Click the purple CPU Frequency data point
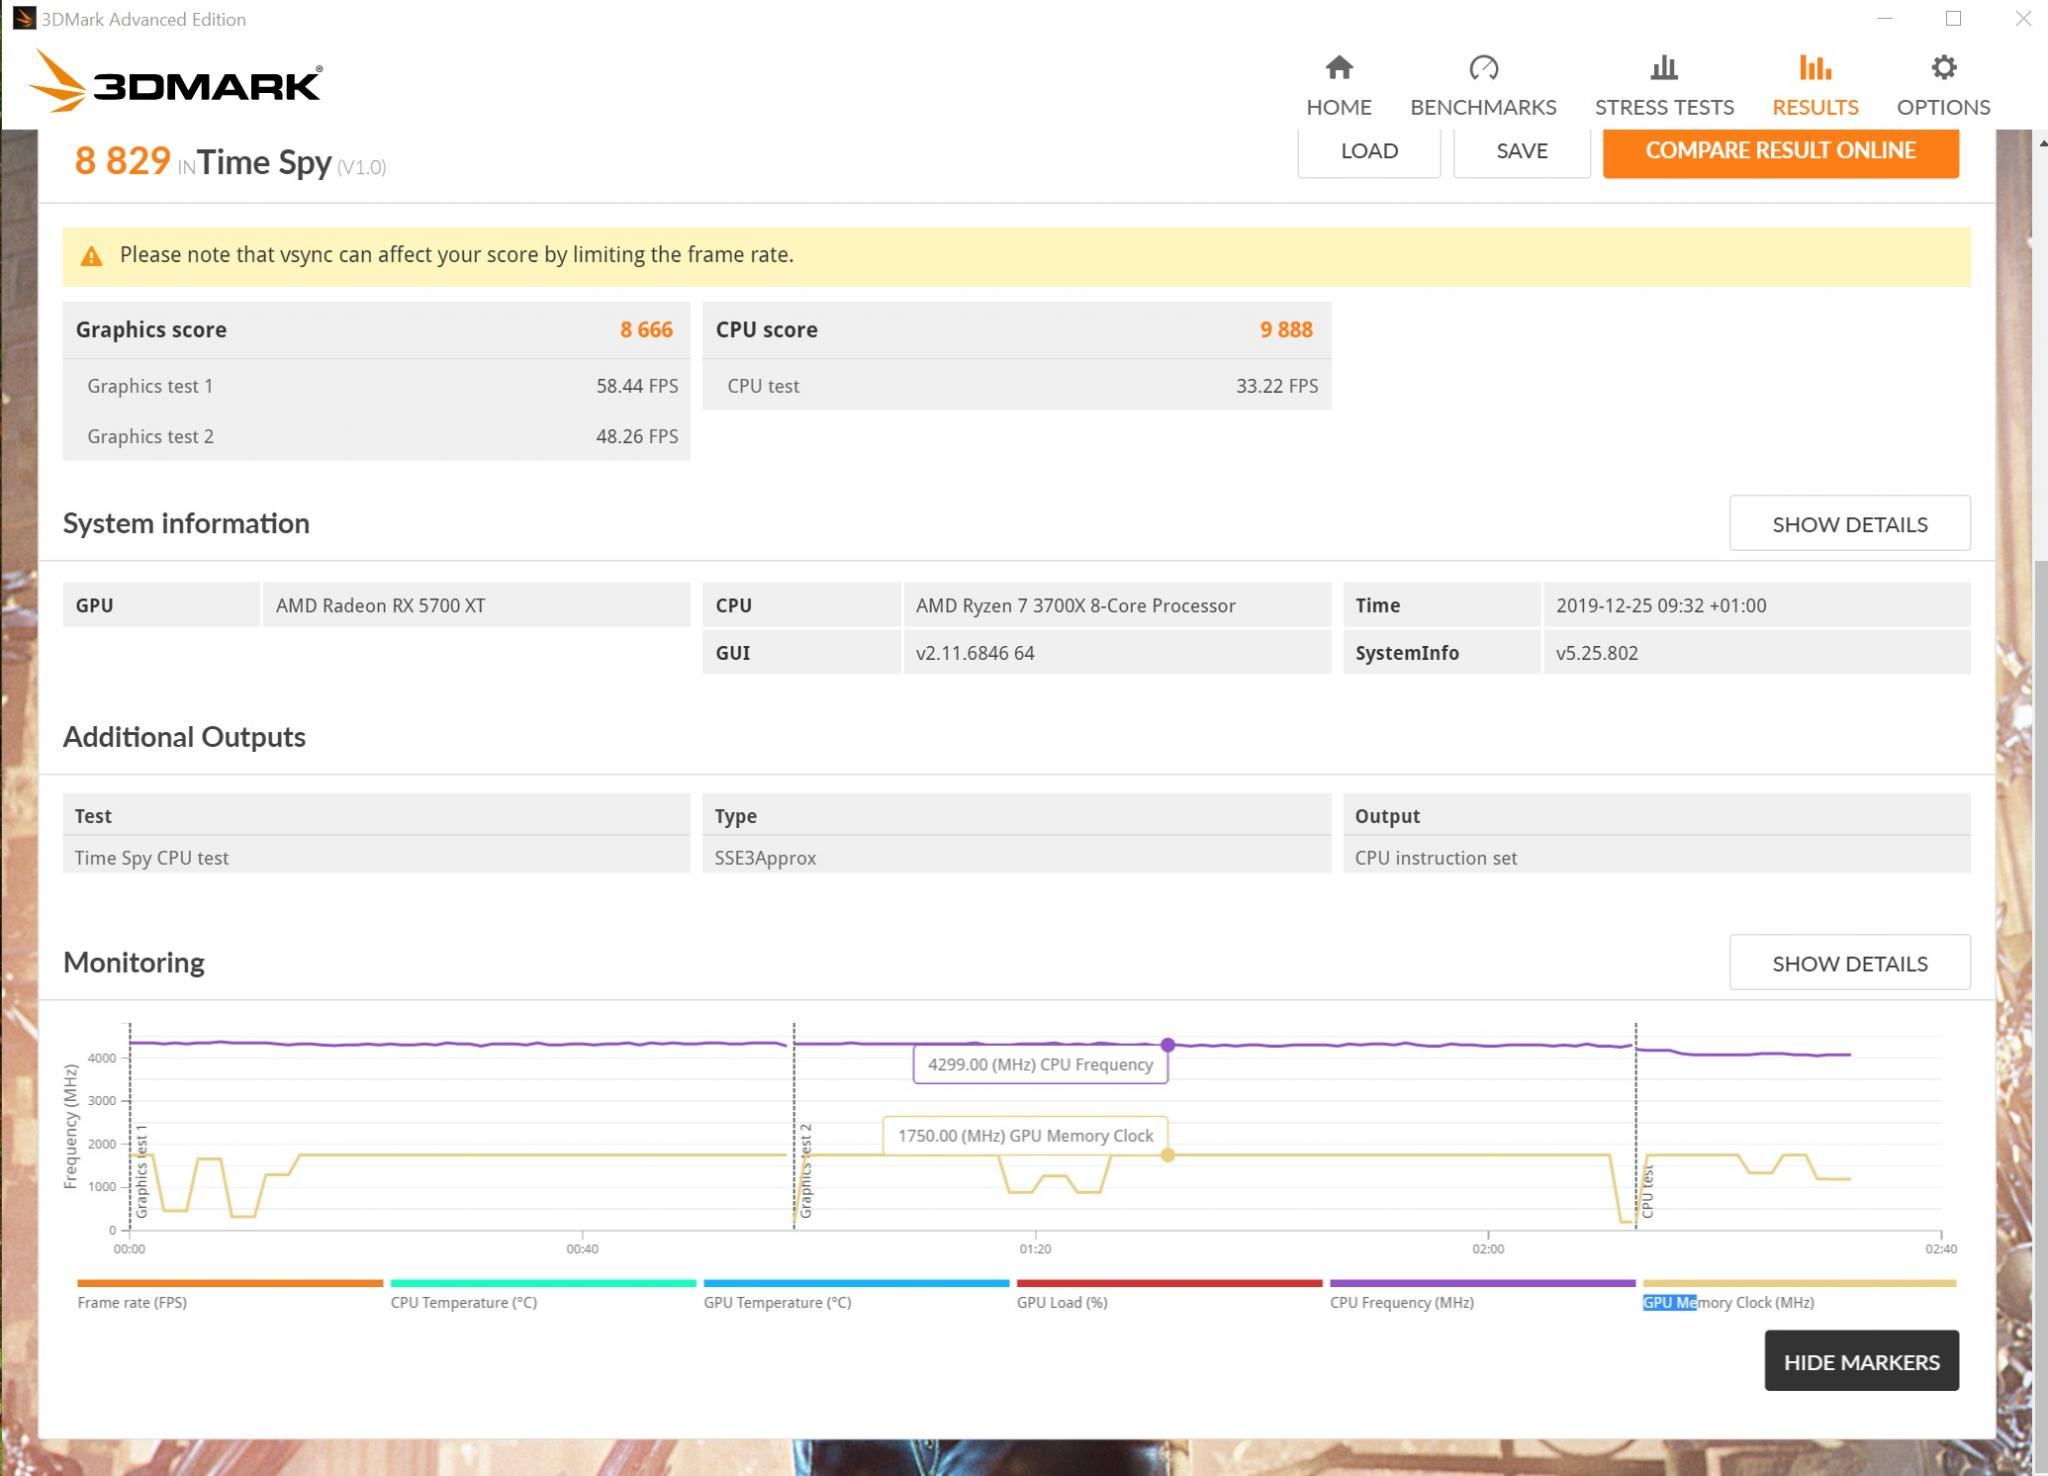Viewport: 2048px width, 1476px height. point(1168,1045)
